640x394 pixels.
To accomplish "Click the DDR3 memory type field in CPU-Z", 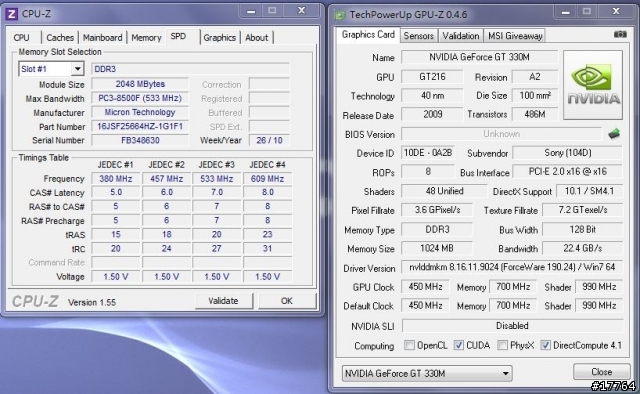I will pos(190,69).
